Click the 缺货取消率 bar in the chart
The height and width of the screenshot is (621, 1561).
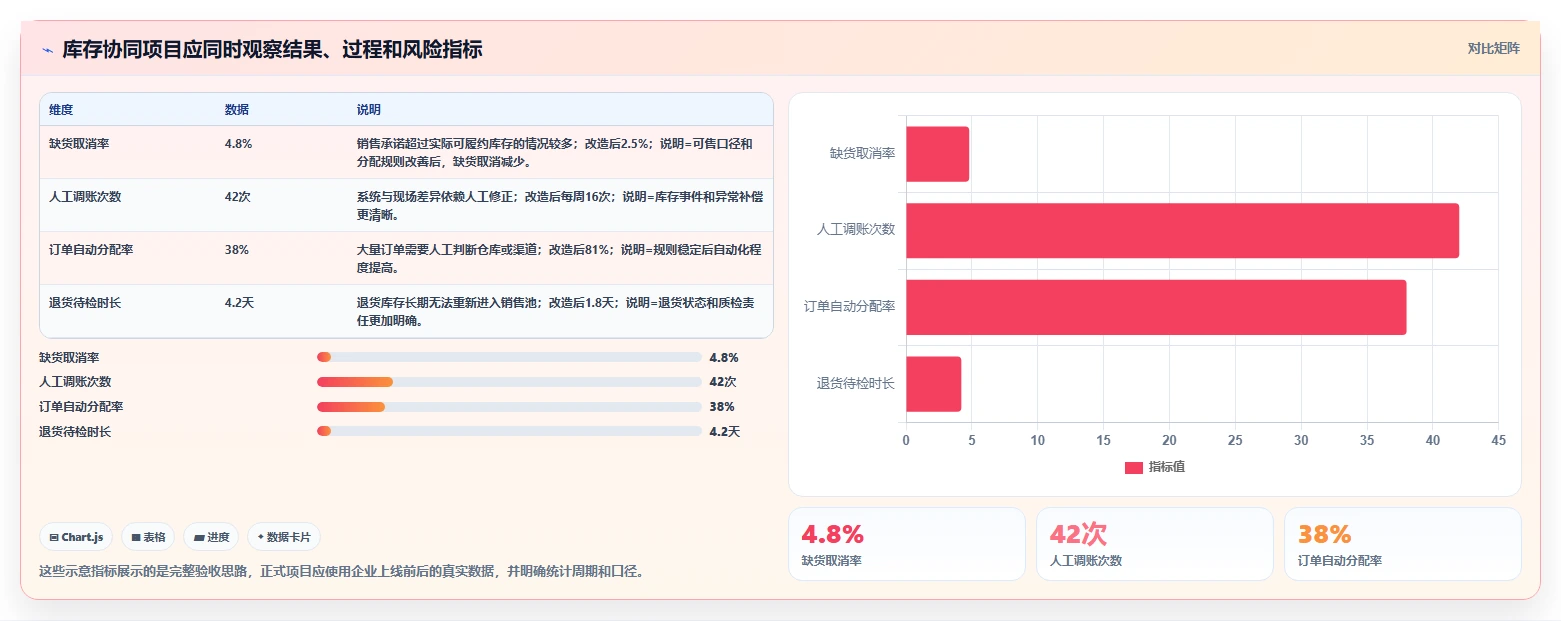938,154
